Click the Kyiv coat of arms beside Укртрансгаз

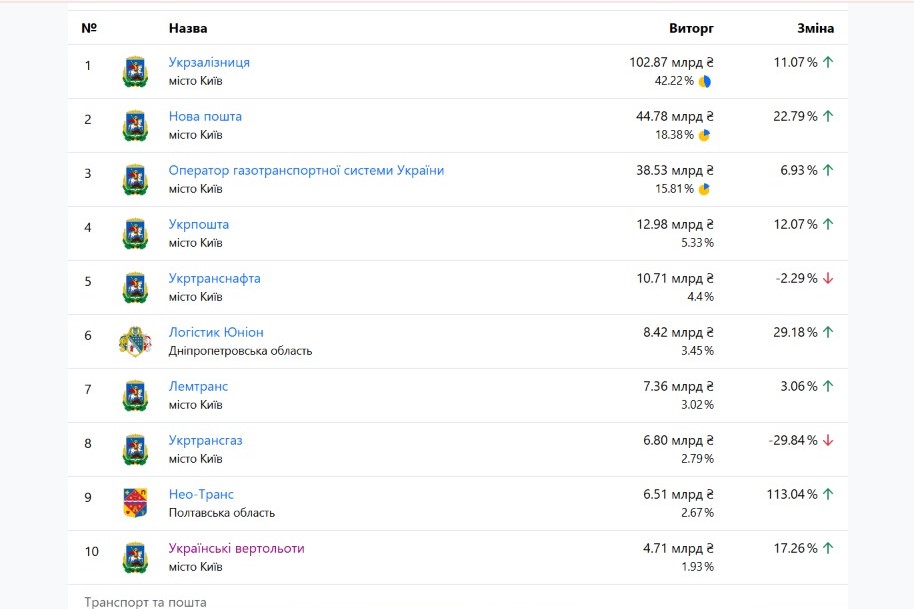tap(135, 450)
